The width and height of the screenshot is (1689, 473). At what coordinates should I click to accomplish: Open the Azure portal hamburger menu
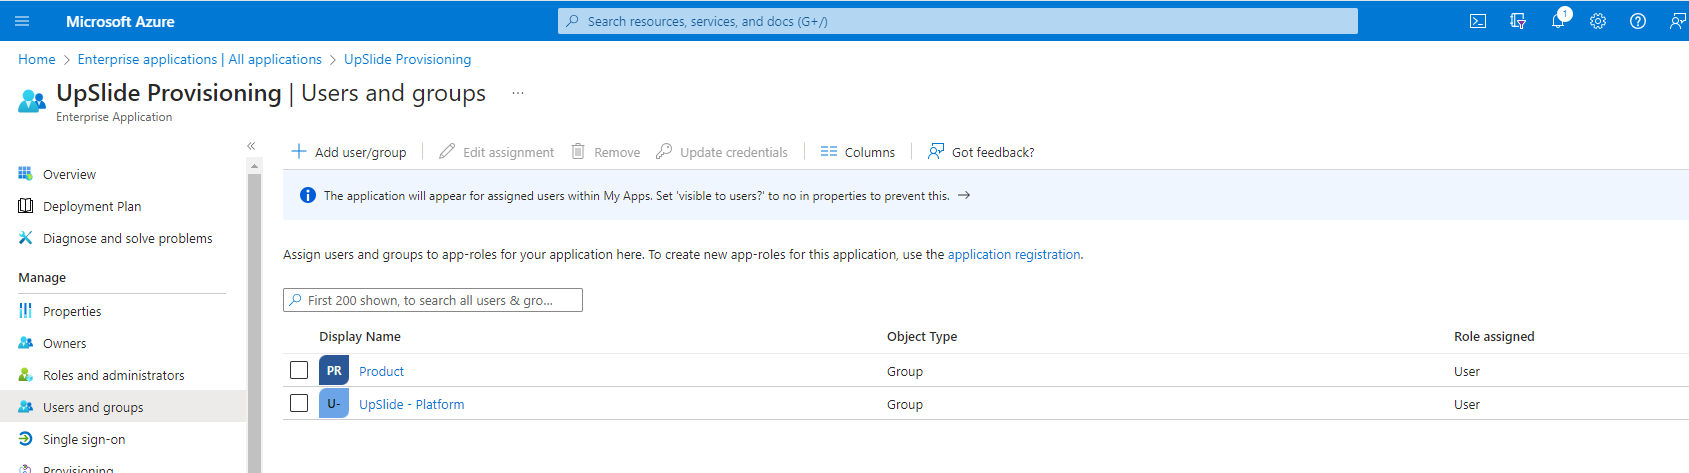pos(22,21)
